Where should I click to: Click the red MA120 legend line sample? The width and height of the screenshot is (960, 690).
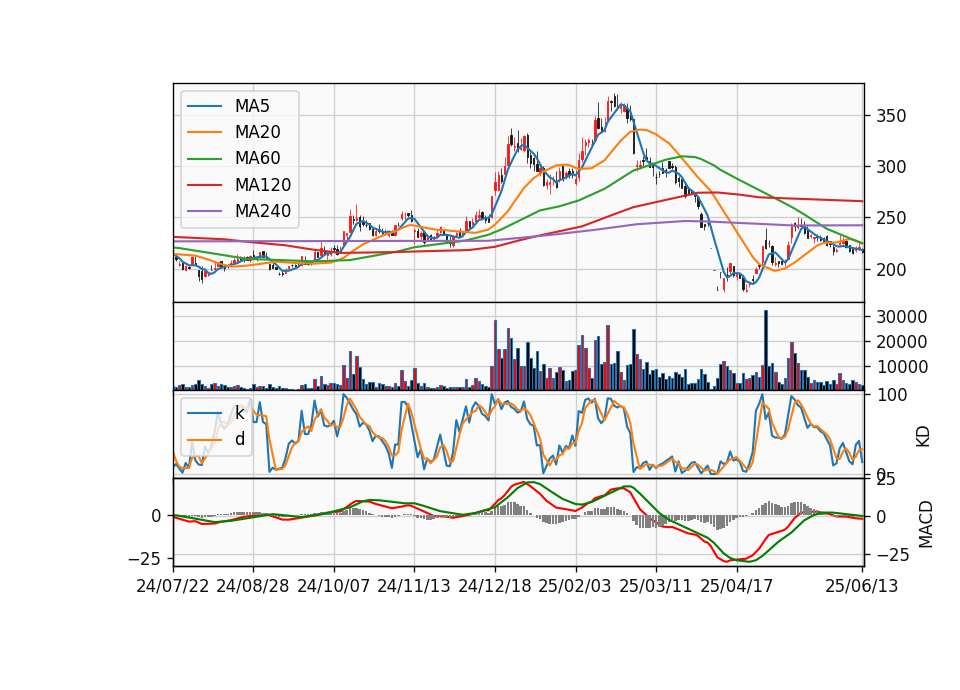[204, 184]
